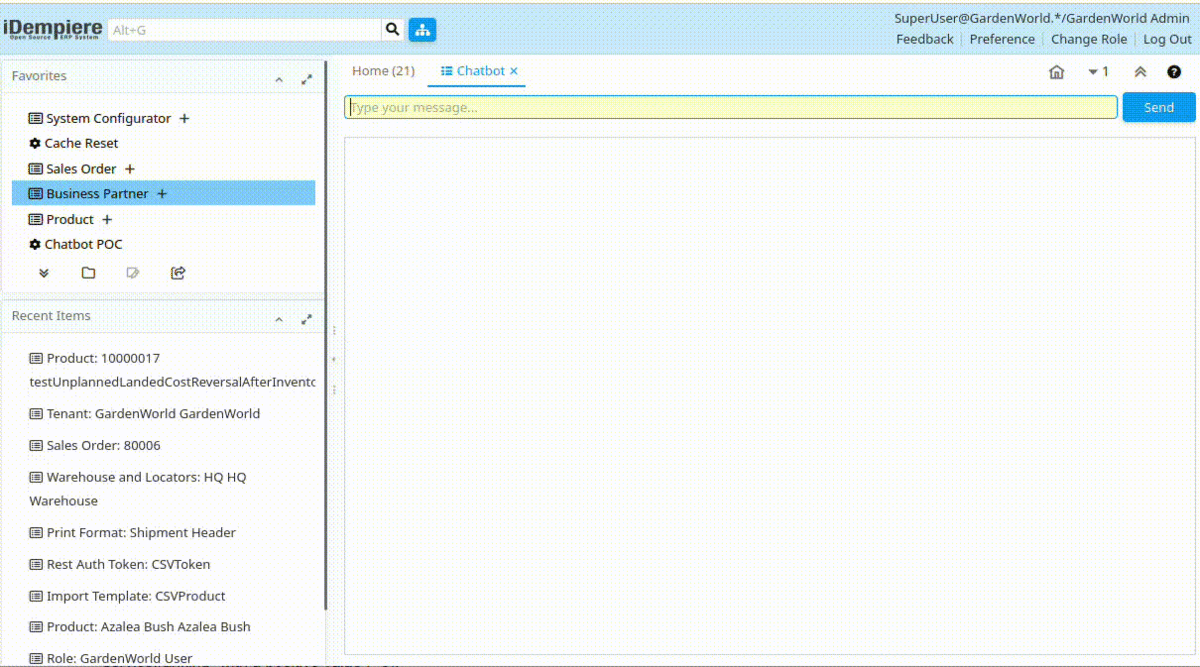Maximize the Favorites panel
This screenshot has height=667, width=1200.
(307, 79)
